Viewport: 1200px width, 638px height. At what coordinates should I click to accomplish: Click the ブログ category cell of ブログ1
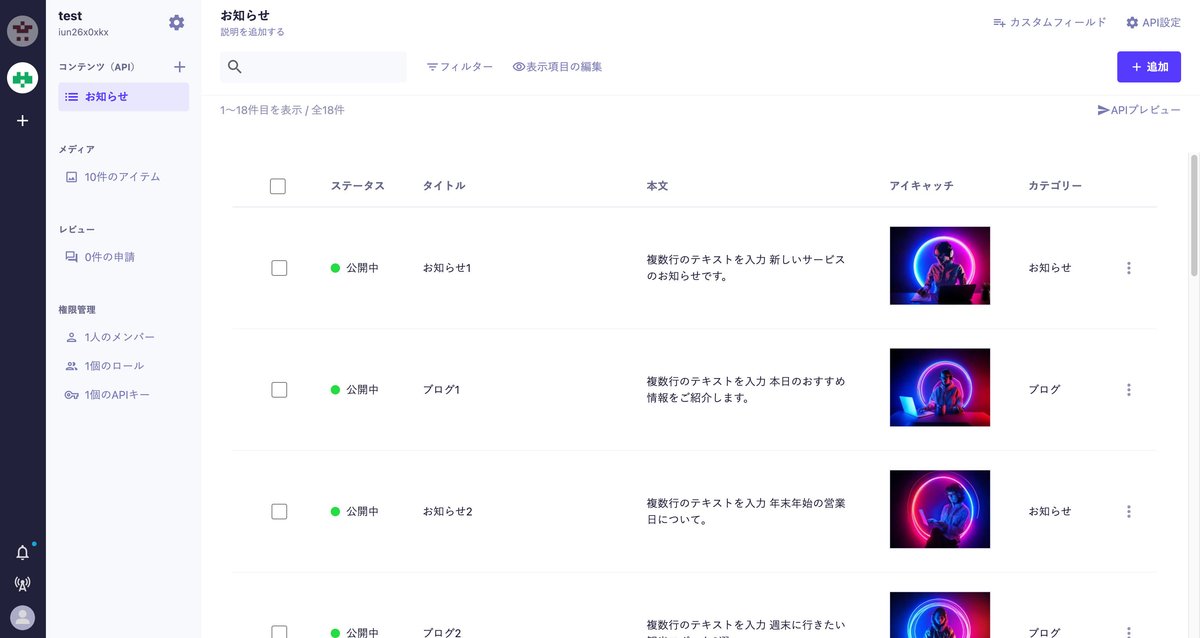[x=1044, y=390]
